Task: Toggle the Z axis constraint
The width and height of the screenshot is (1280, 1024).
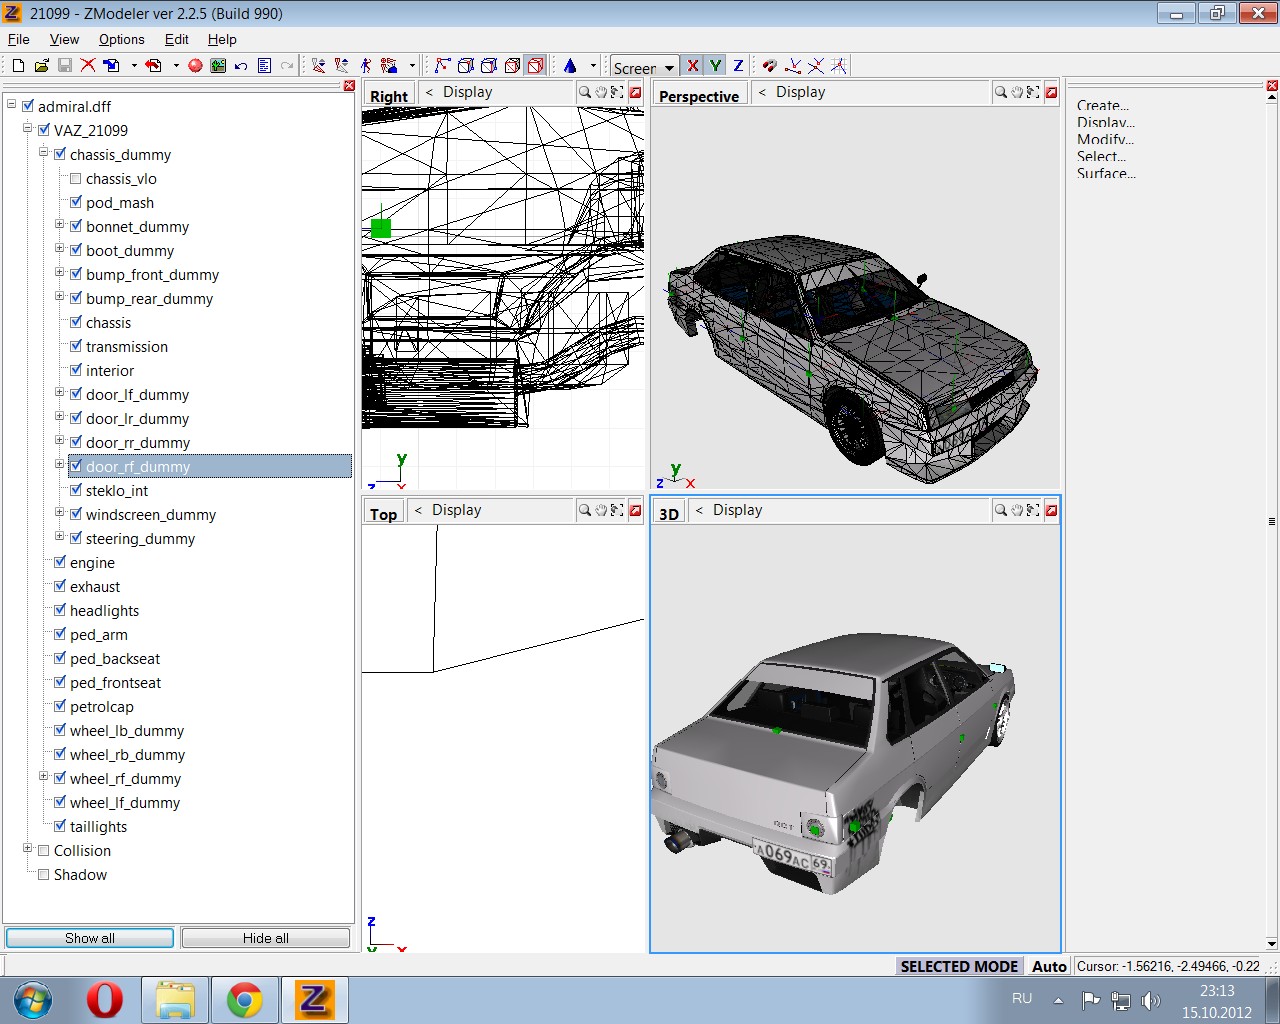Action: point(738,66)
